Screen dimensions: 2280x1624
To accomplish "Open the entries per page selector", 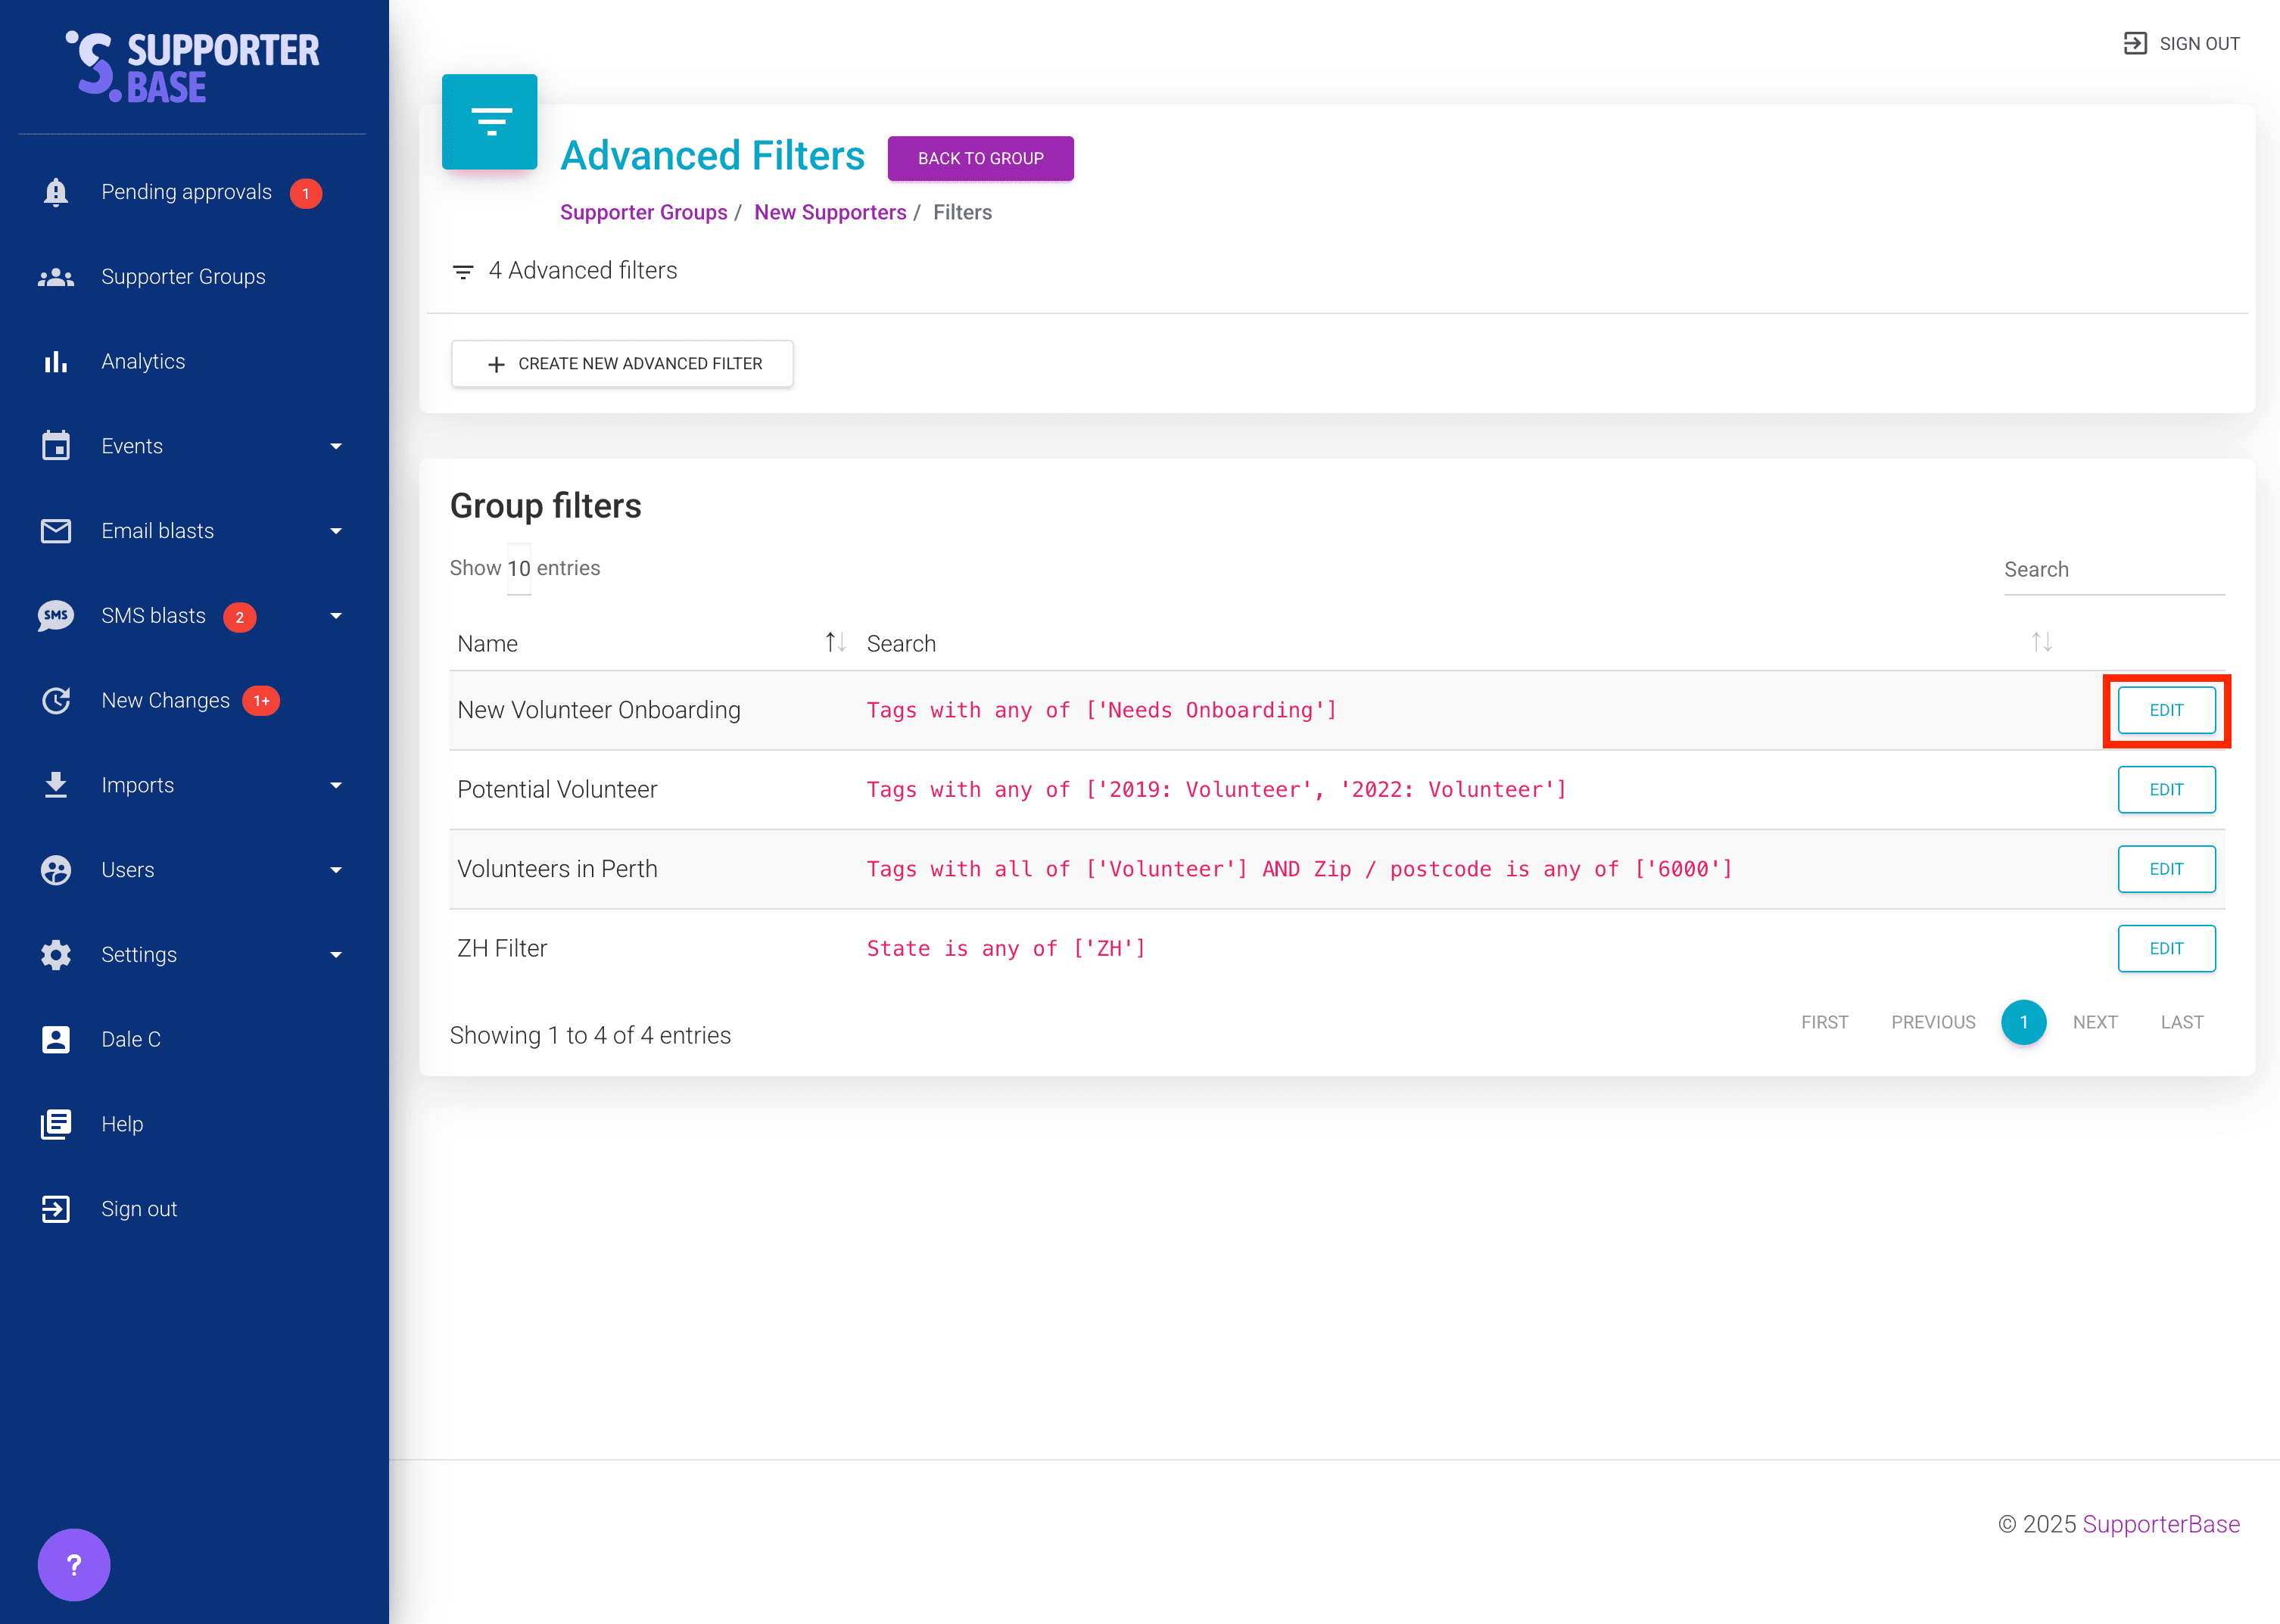I will click(518, 569).
